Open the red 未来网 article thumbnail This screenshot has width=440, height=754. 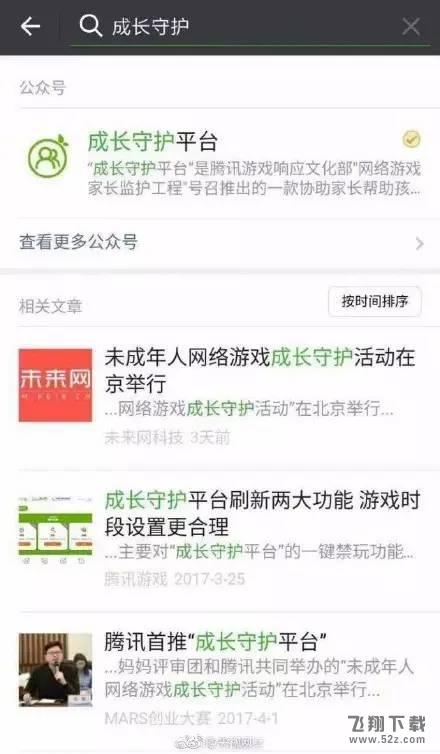tap(55, 385)
